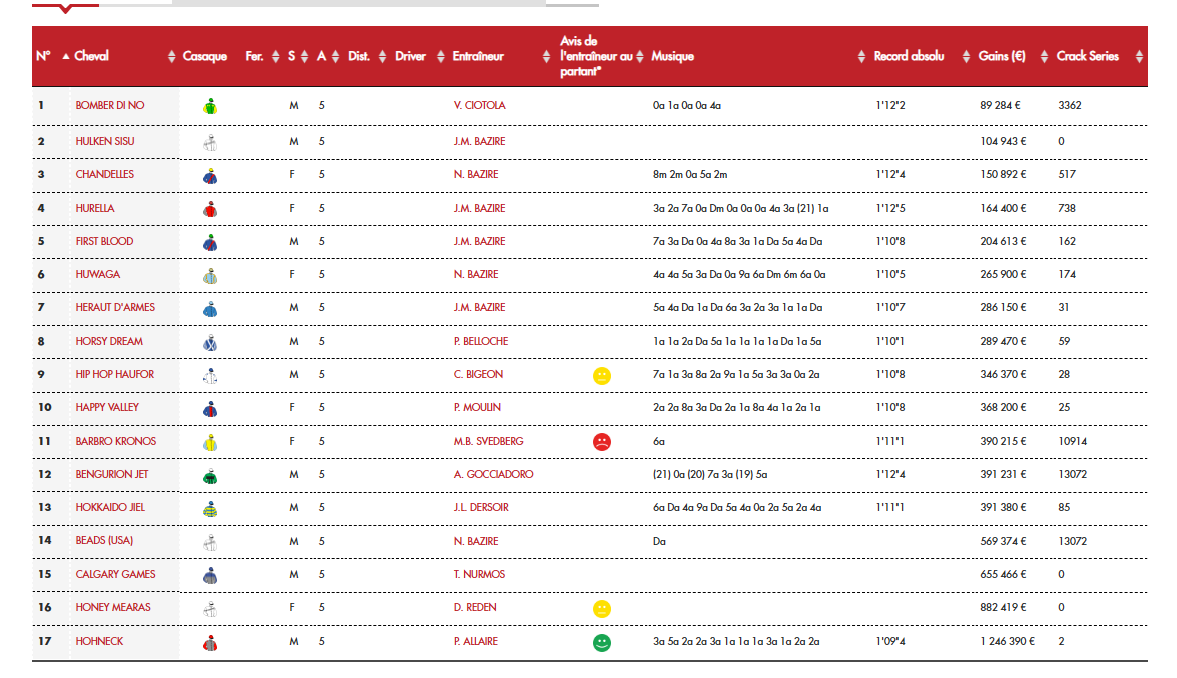Open horse BENGURION JET page
The width and height of the screenshot is (1177, 678).
(x=112, y=475)
